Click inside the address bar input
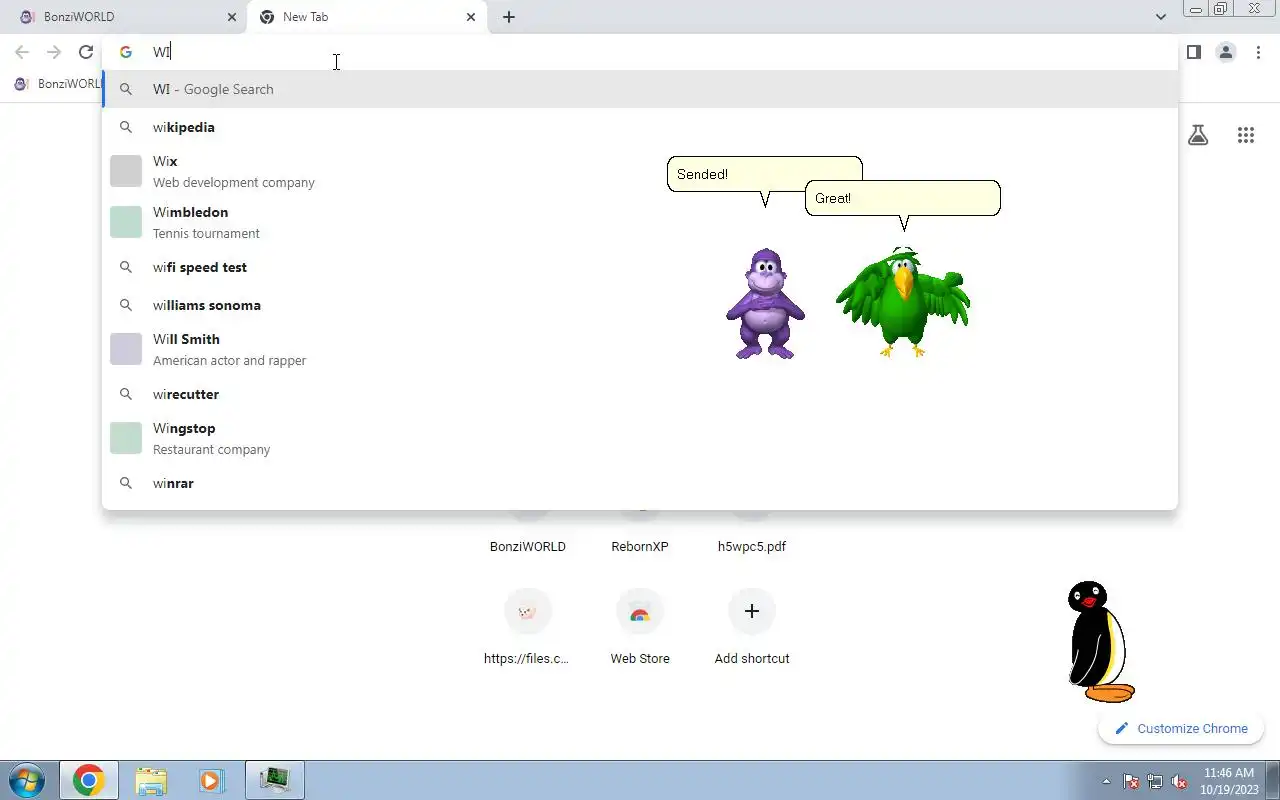 click(640, 52)
